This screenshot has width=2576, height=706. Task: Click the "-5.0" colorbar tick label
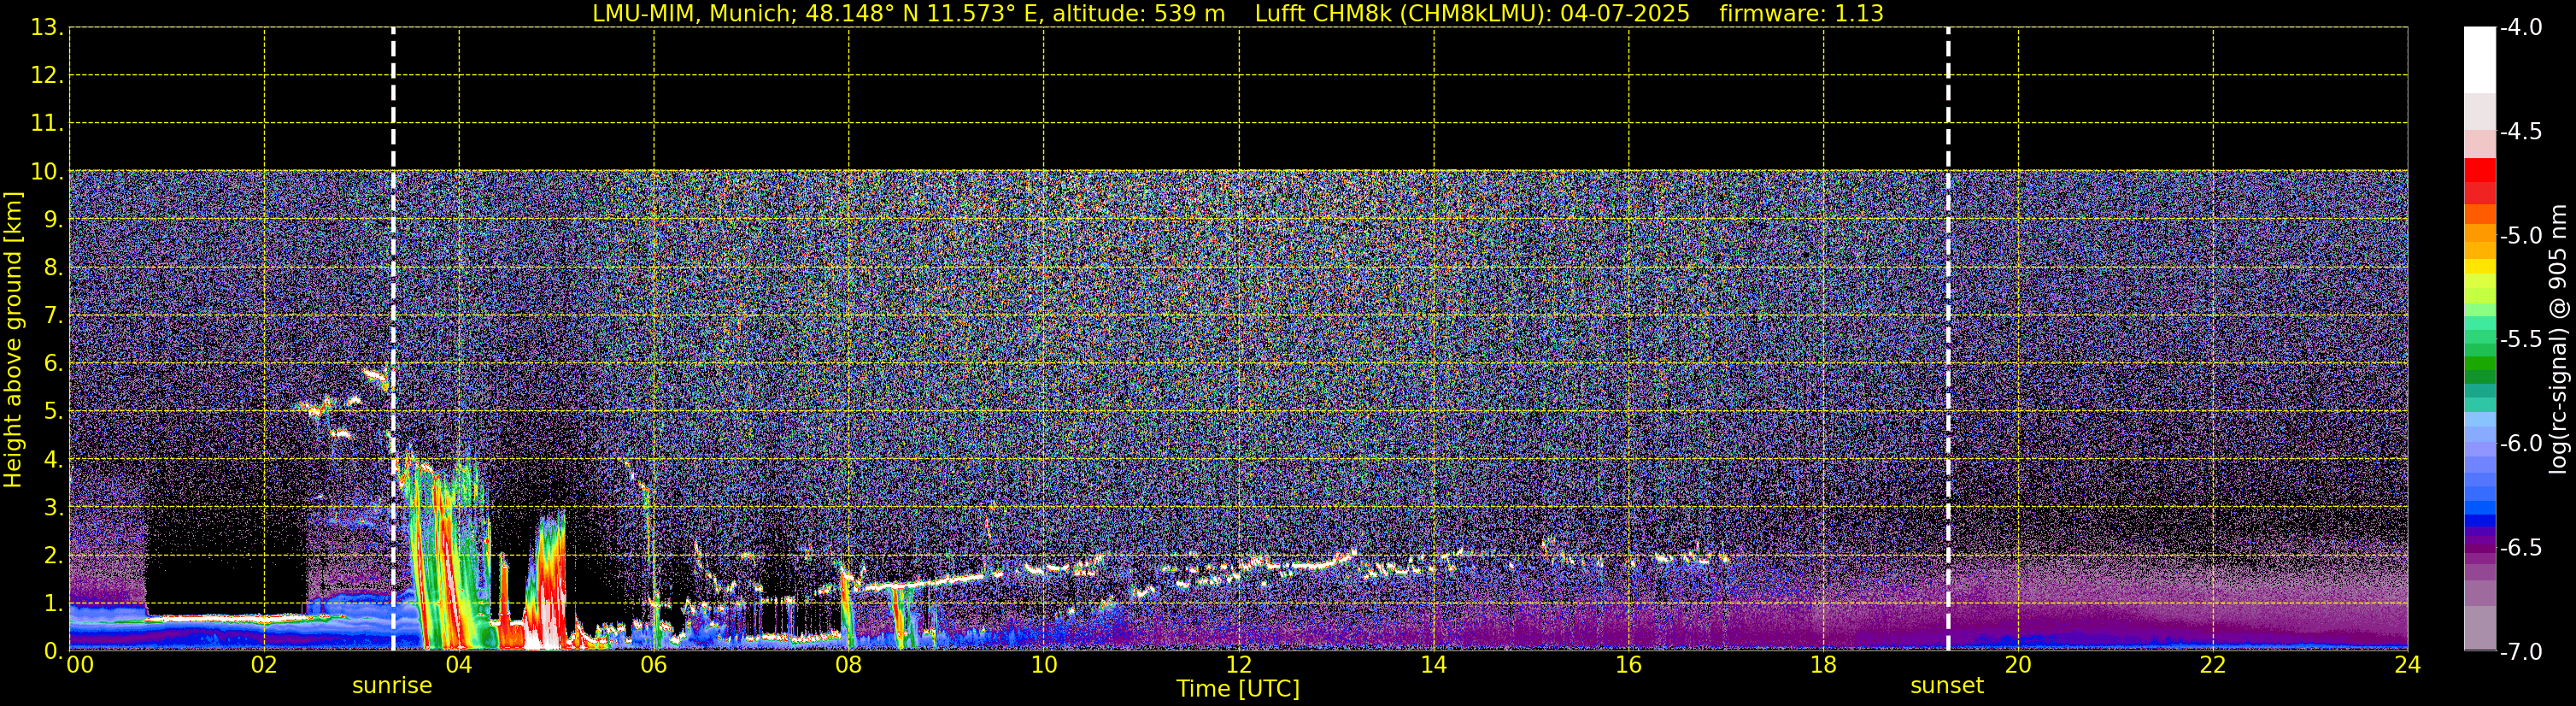[x=2520, y=235]
